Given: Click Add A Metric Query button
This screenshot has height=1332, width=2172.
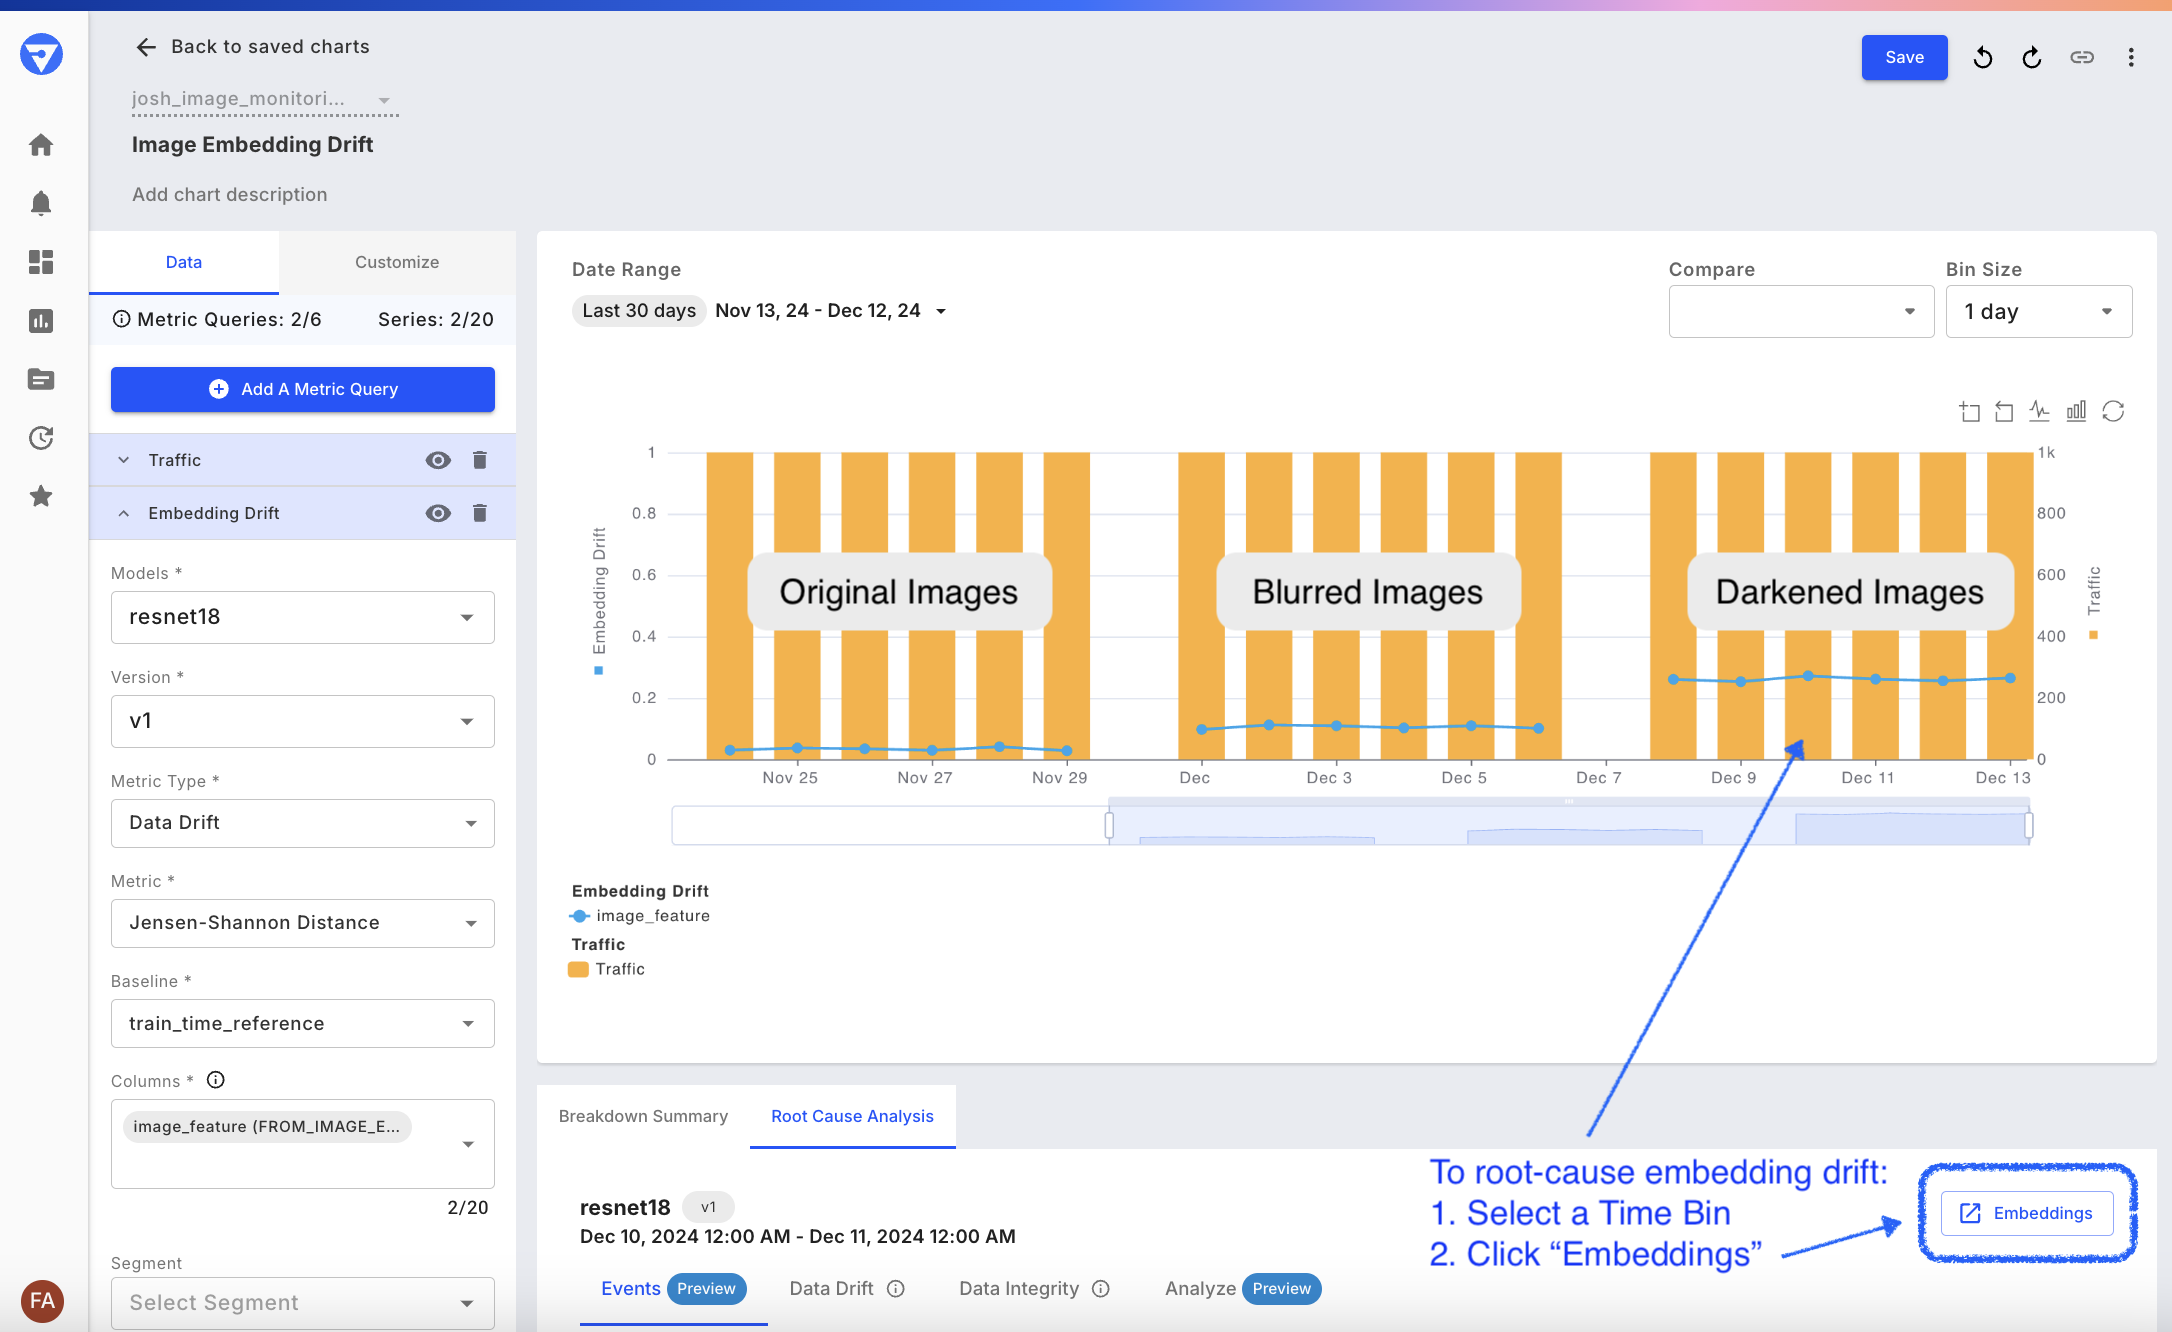Looking at the screenshot, I should tap(302, 389).
